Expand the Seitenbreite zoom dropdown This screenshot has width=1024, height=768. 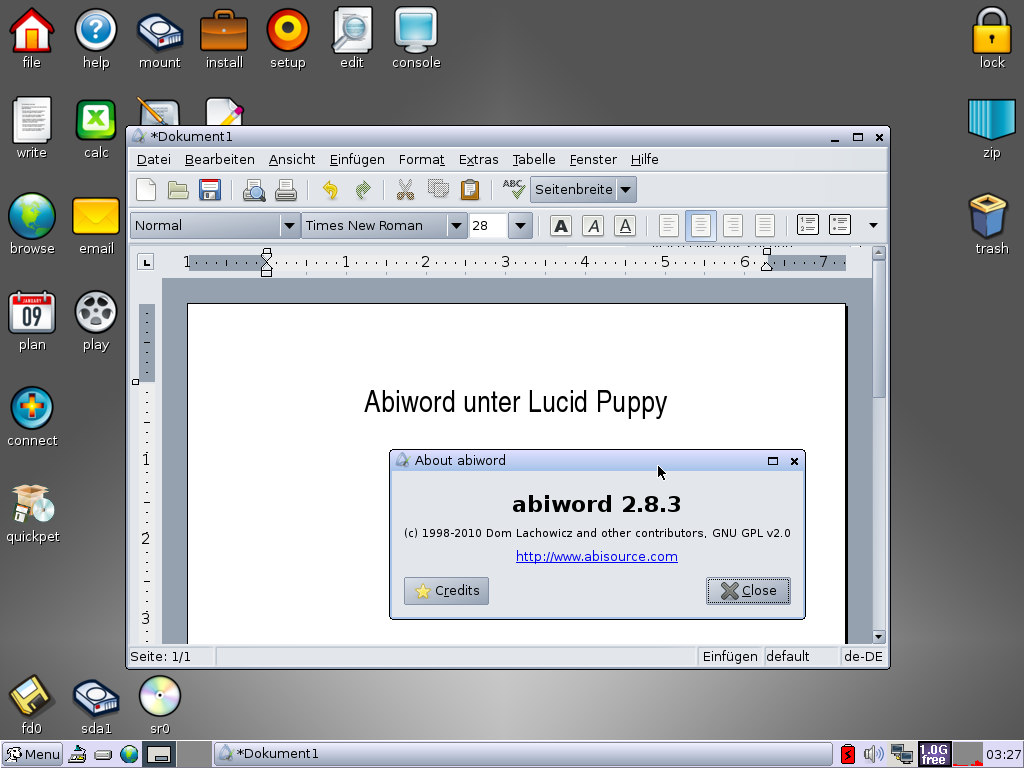tap(626, 190)
